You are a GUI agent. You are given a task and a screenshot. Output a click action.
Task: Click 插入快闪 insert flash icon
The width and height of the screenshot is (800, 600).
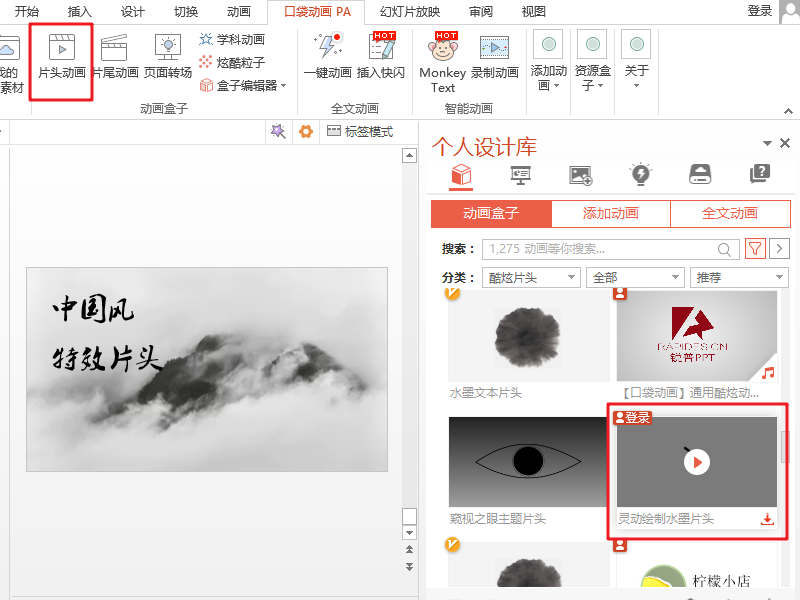(x=381, y=48)
